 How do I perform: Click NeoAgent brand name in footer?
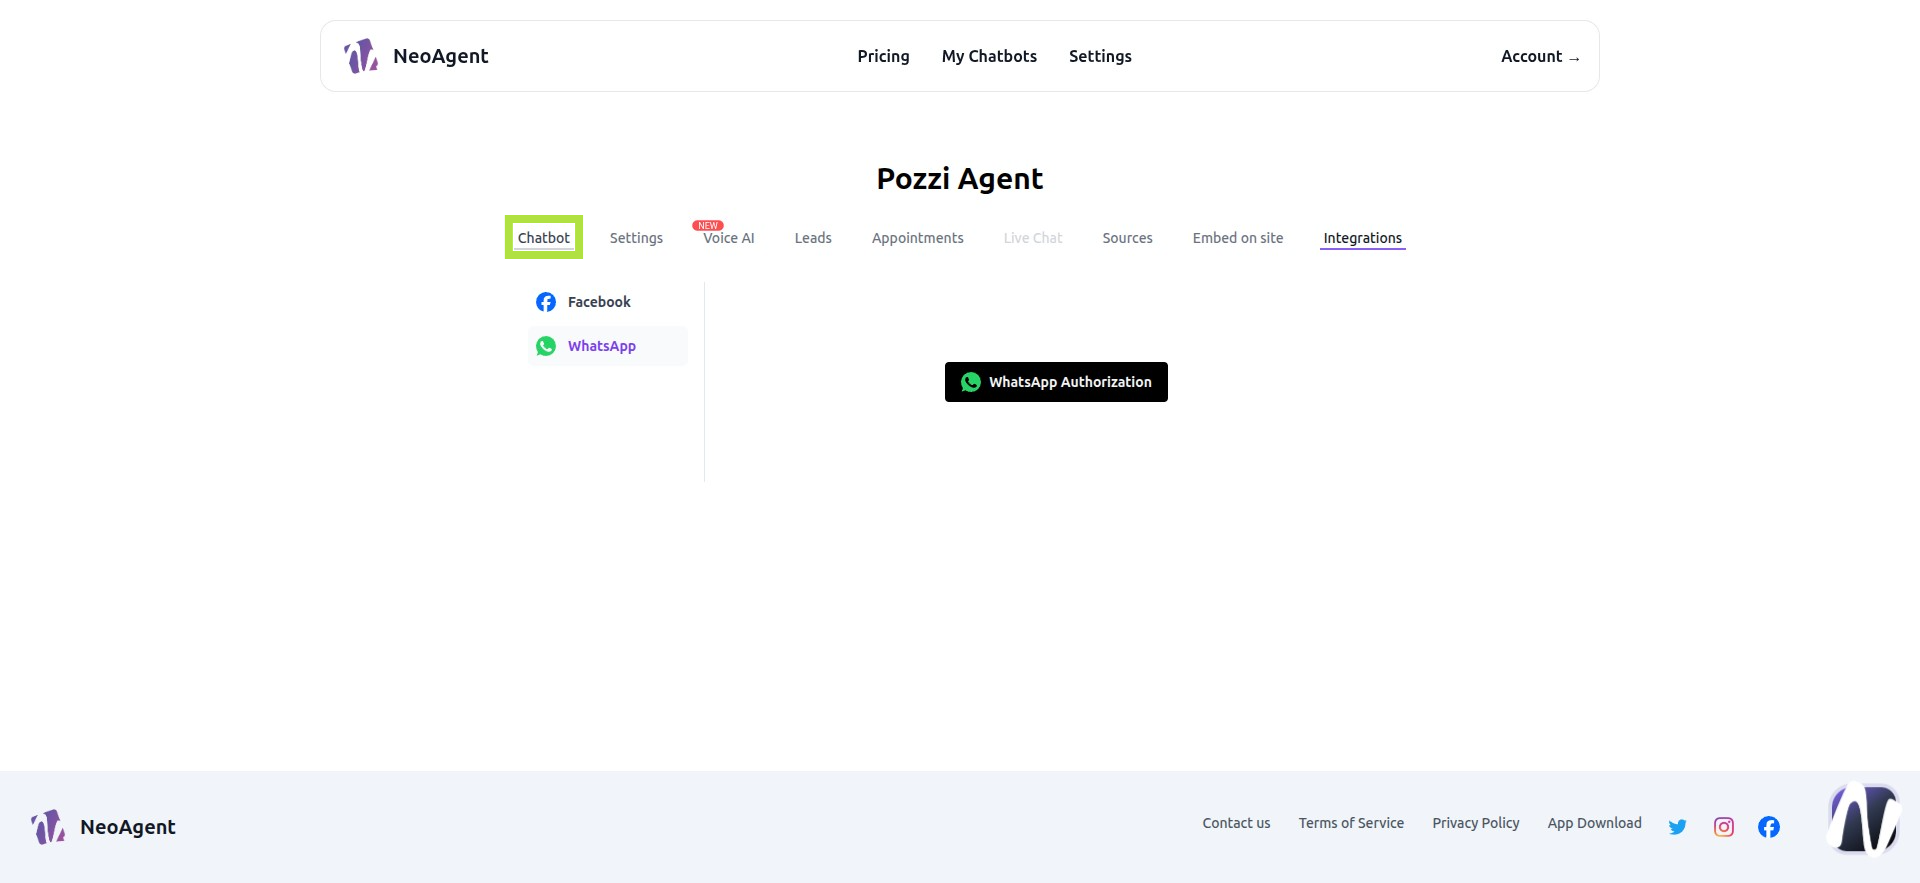coord(128,827)
